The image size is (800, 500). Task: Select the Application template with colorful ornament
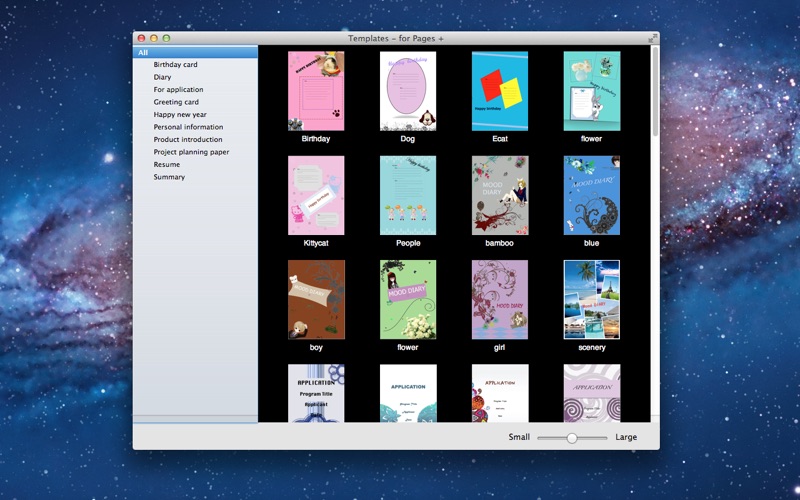tap(499, 393)
